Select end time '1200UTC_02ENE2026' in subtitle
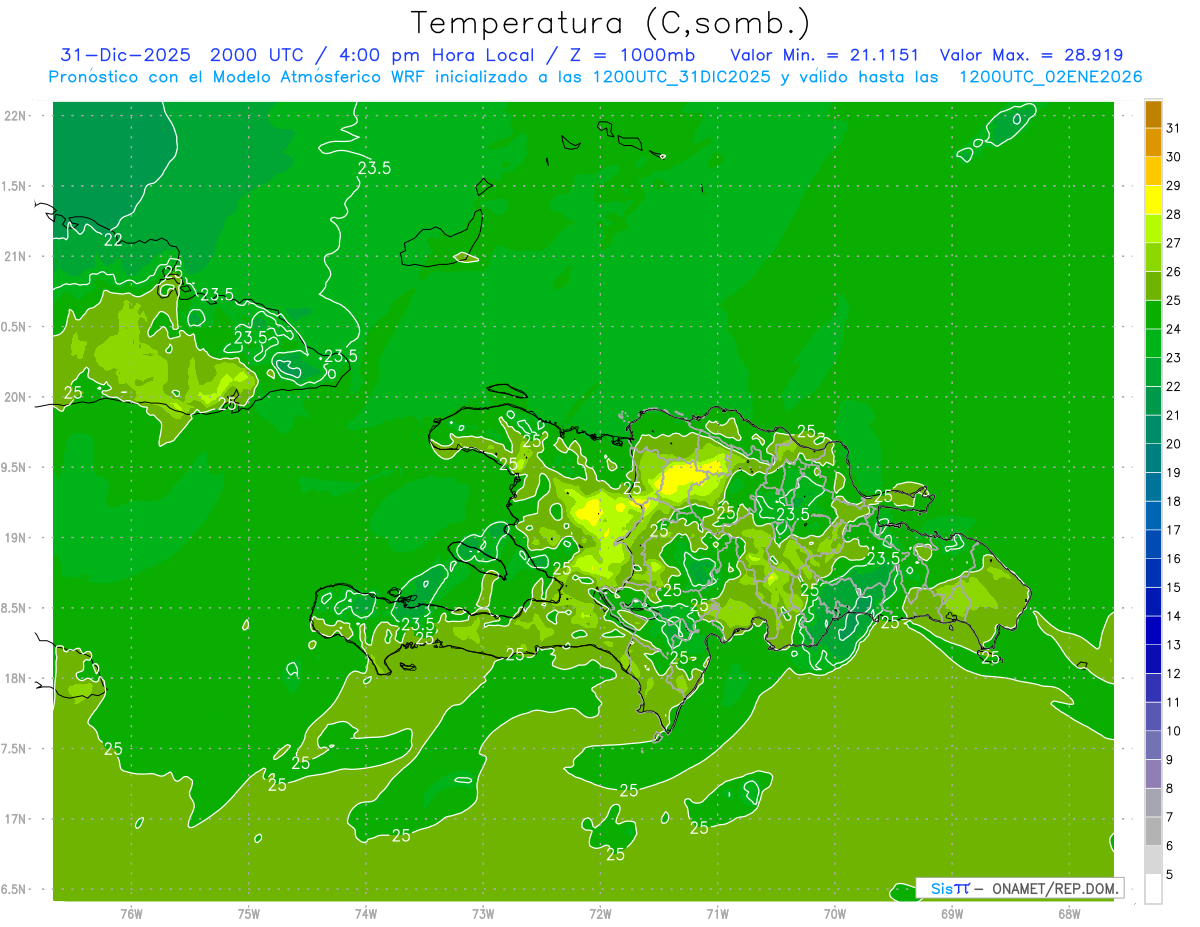Screen dimensions: 1200x927 click(x=1050, y=77)
